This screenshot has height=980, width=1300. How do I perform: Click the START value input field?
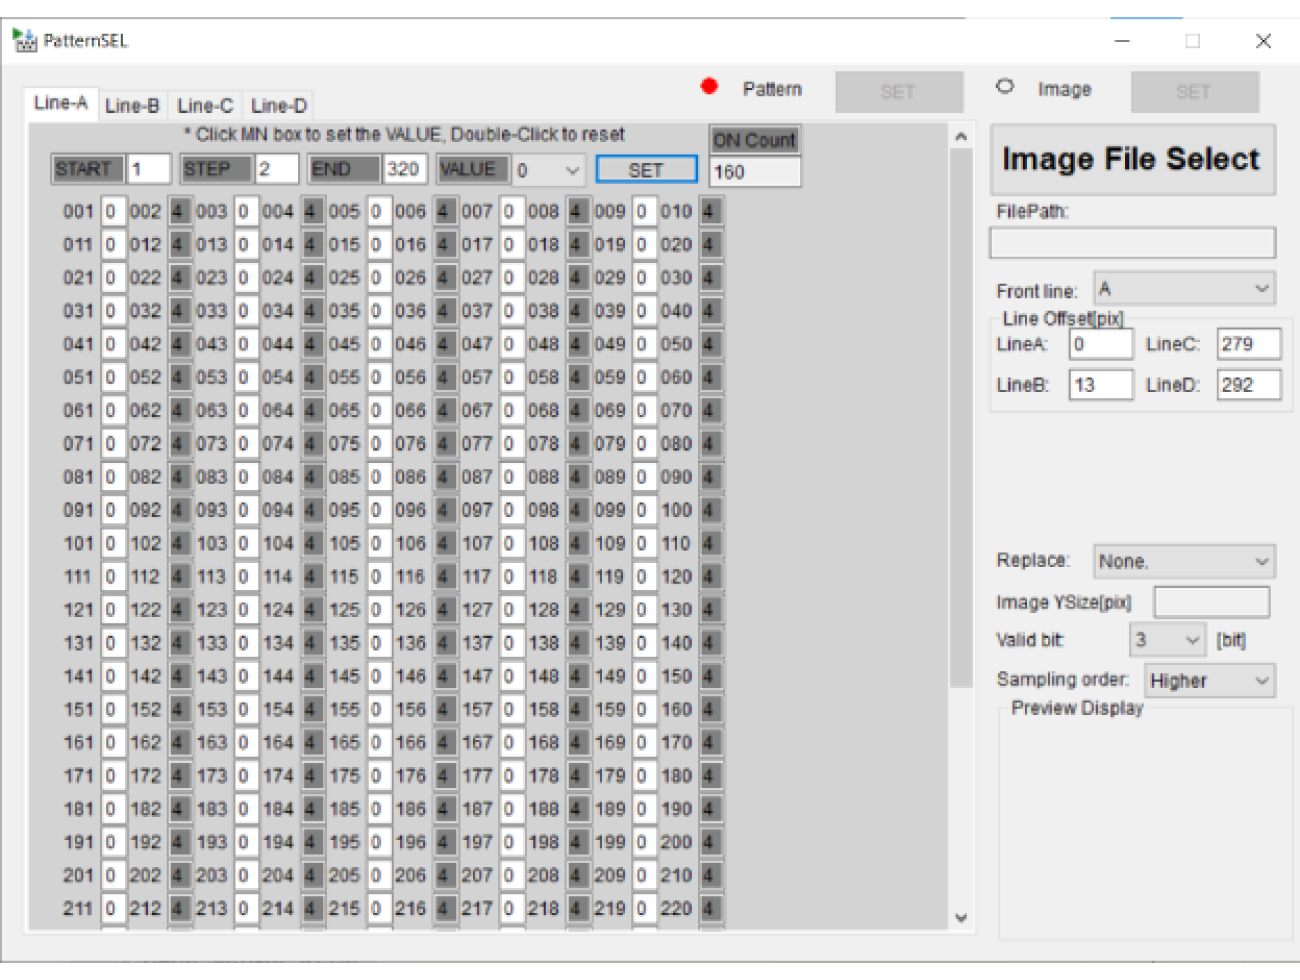coord(149,169)
